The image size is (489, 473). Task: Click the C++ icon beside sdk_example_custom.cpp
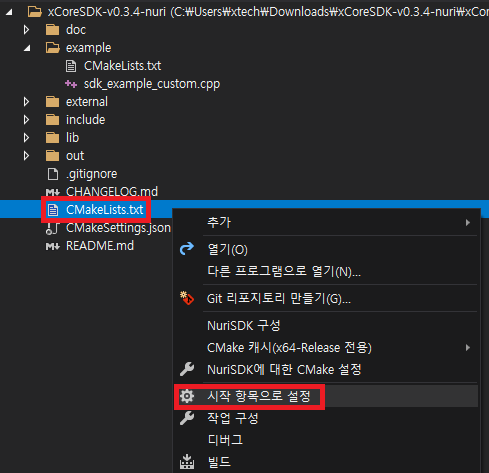click(x=71, y=84)
